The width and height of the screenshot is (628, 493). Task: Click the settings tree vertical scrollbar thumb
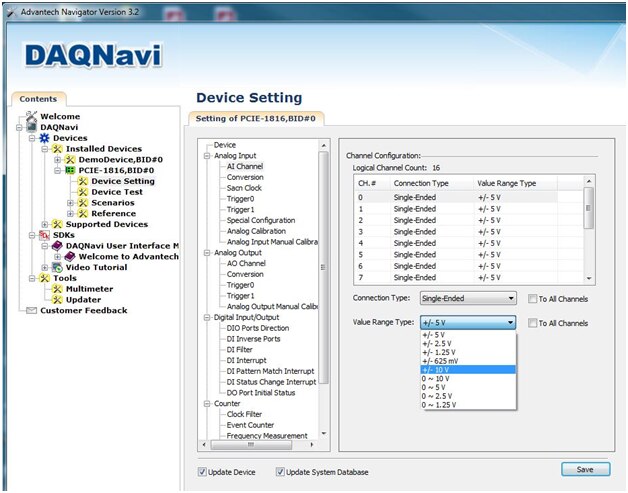click(x=324, y=267)
